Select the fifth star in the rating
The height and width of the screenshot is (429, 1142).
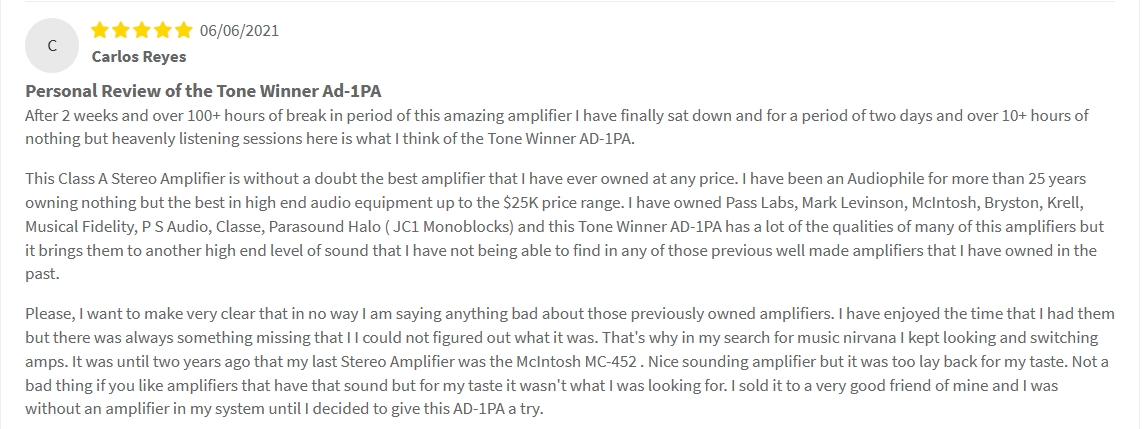coord(184,30)
